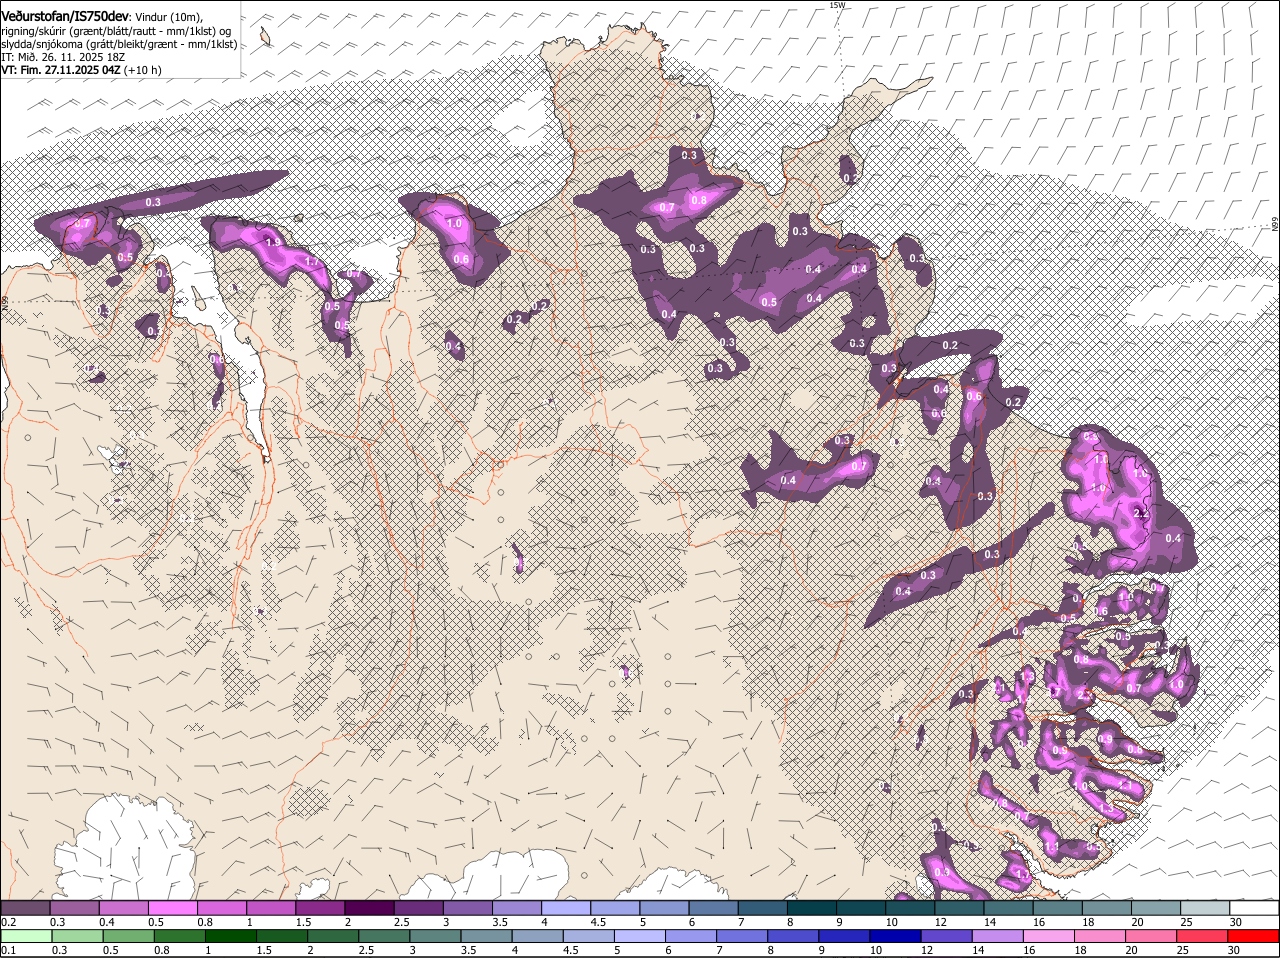This screenshot has width=1280, height=958.
Task: Select upper scale swatch between 10 and 12
Action: pos(908,907)
